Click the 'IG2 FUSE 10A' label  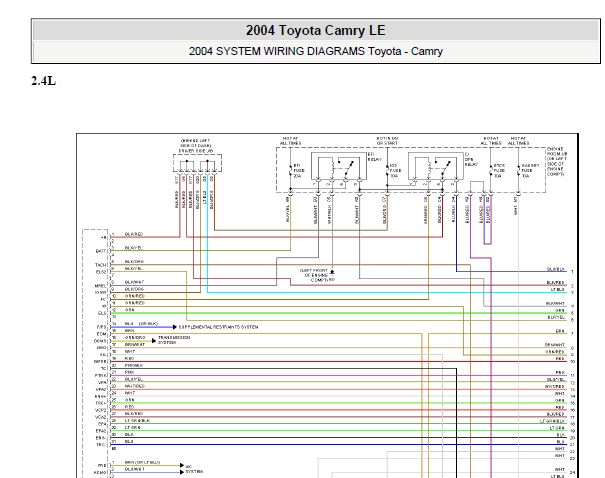[395, 171]
